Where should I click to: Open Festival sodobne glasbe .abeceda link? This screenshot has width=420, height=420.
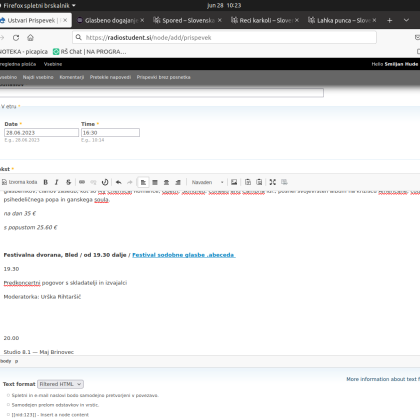(184, 255)
